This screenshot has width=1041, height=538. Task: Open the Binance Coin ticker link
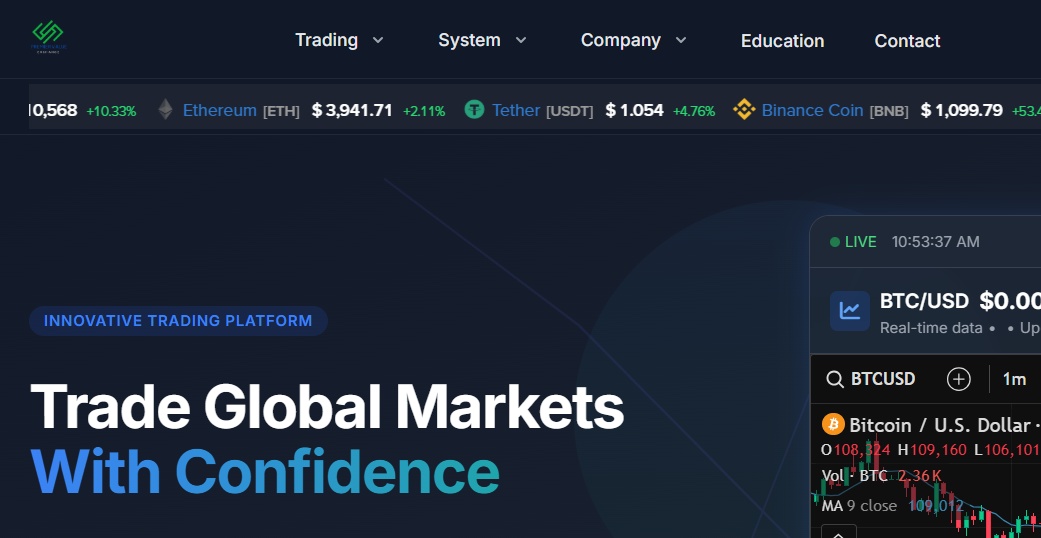pos(812,110)
